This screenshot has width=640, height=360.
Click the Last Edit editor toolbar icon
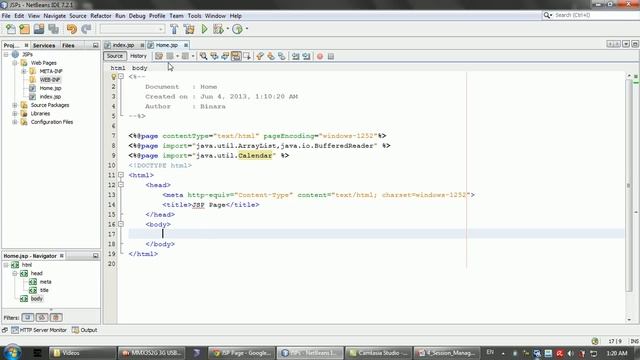(x=159, y=56)
